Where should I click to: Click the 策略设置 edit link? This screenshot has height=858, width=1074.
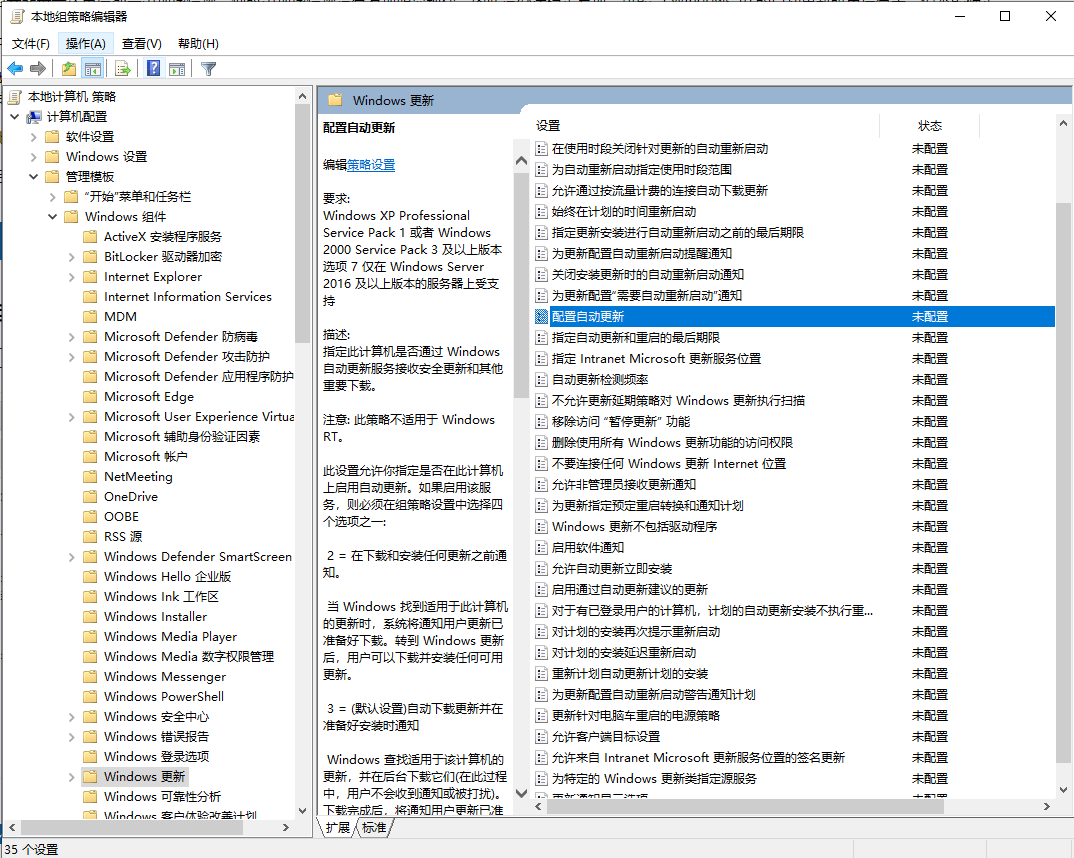point(371,164)
